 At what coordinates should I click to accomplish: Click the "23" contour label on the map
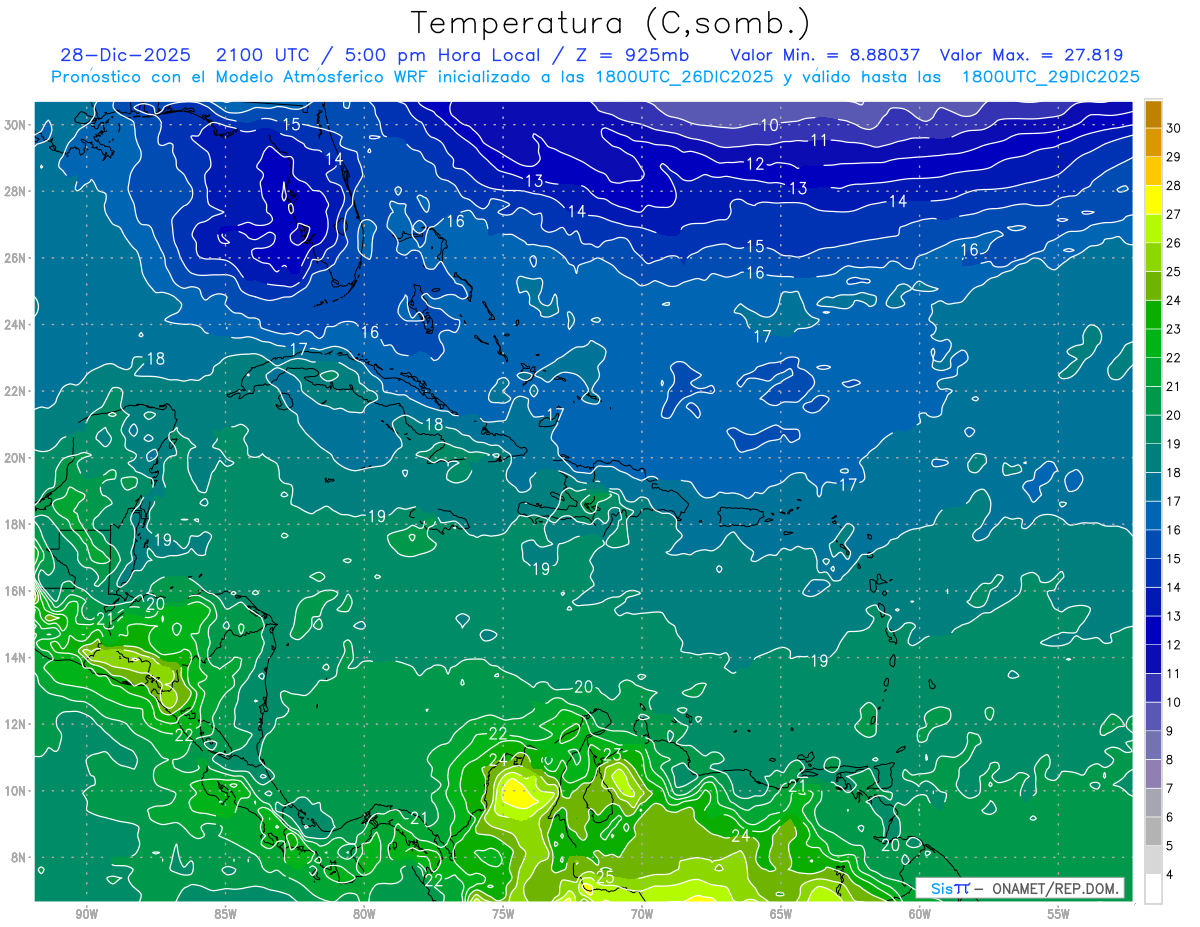click(x=613, y=754)
